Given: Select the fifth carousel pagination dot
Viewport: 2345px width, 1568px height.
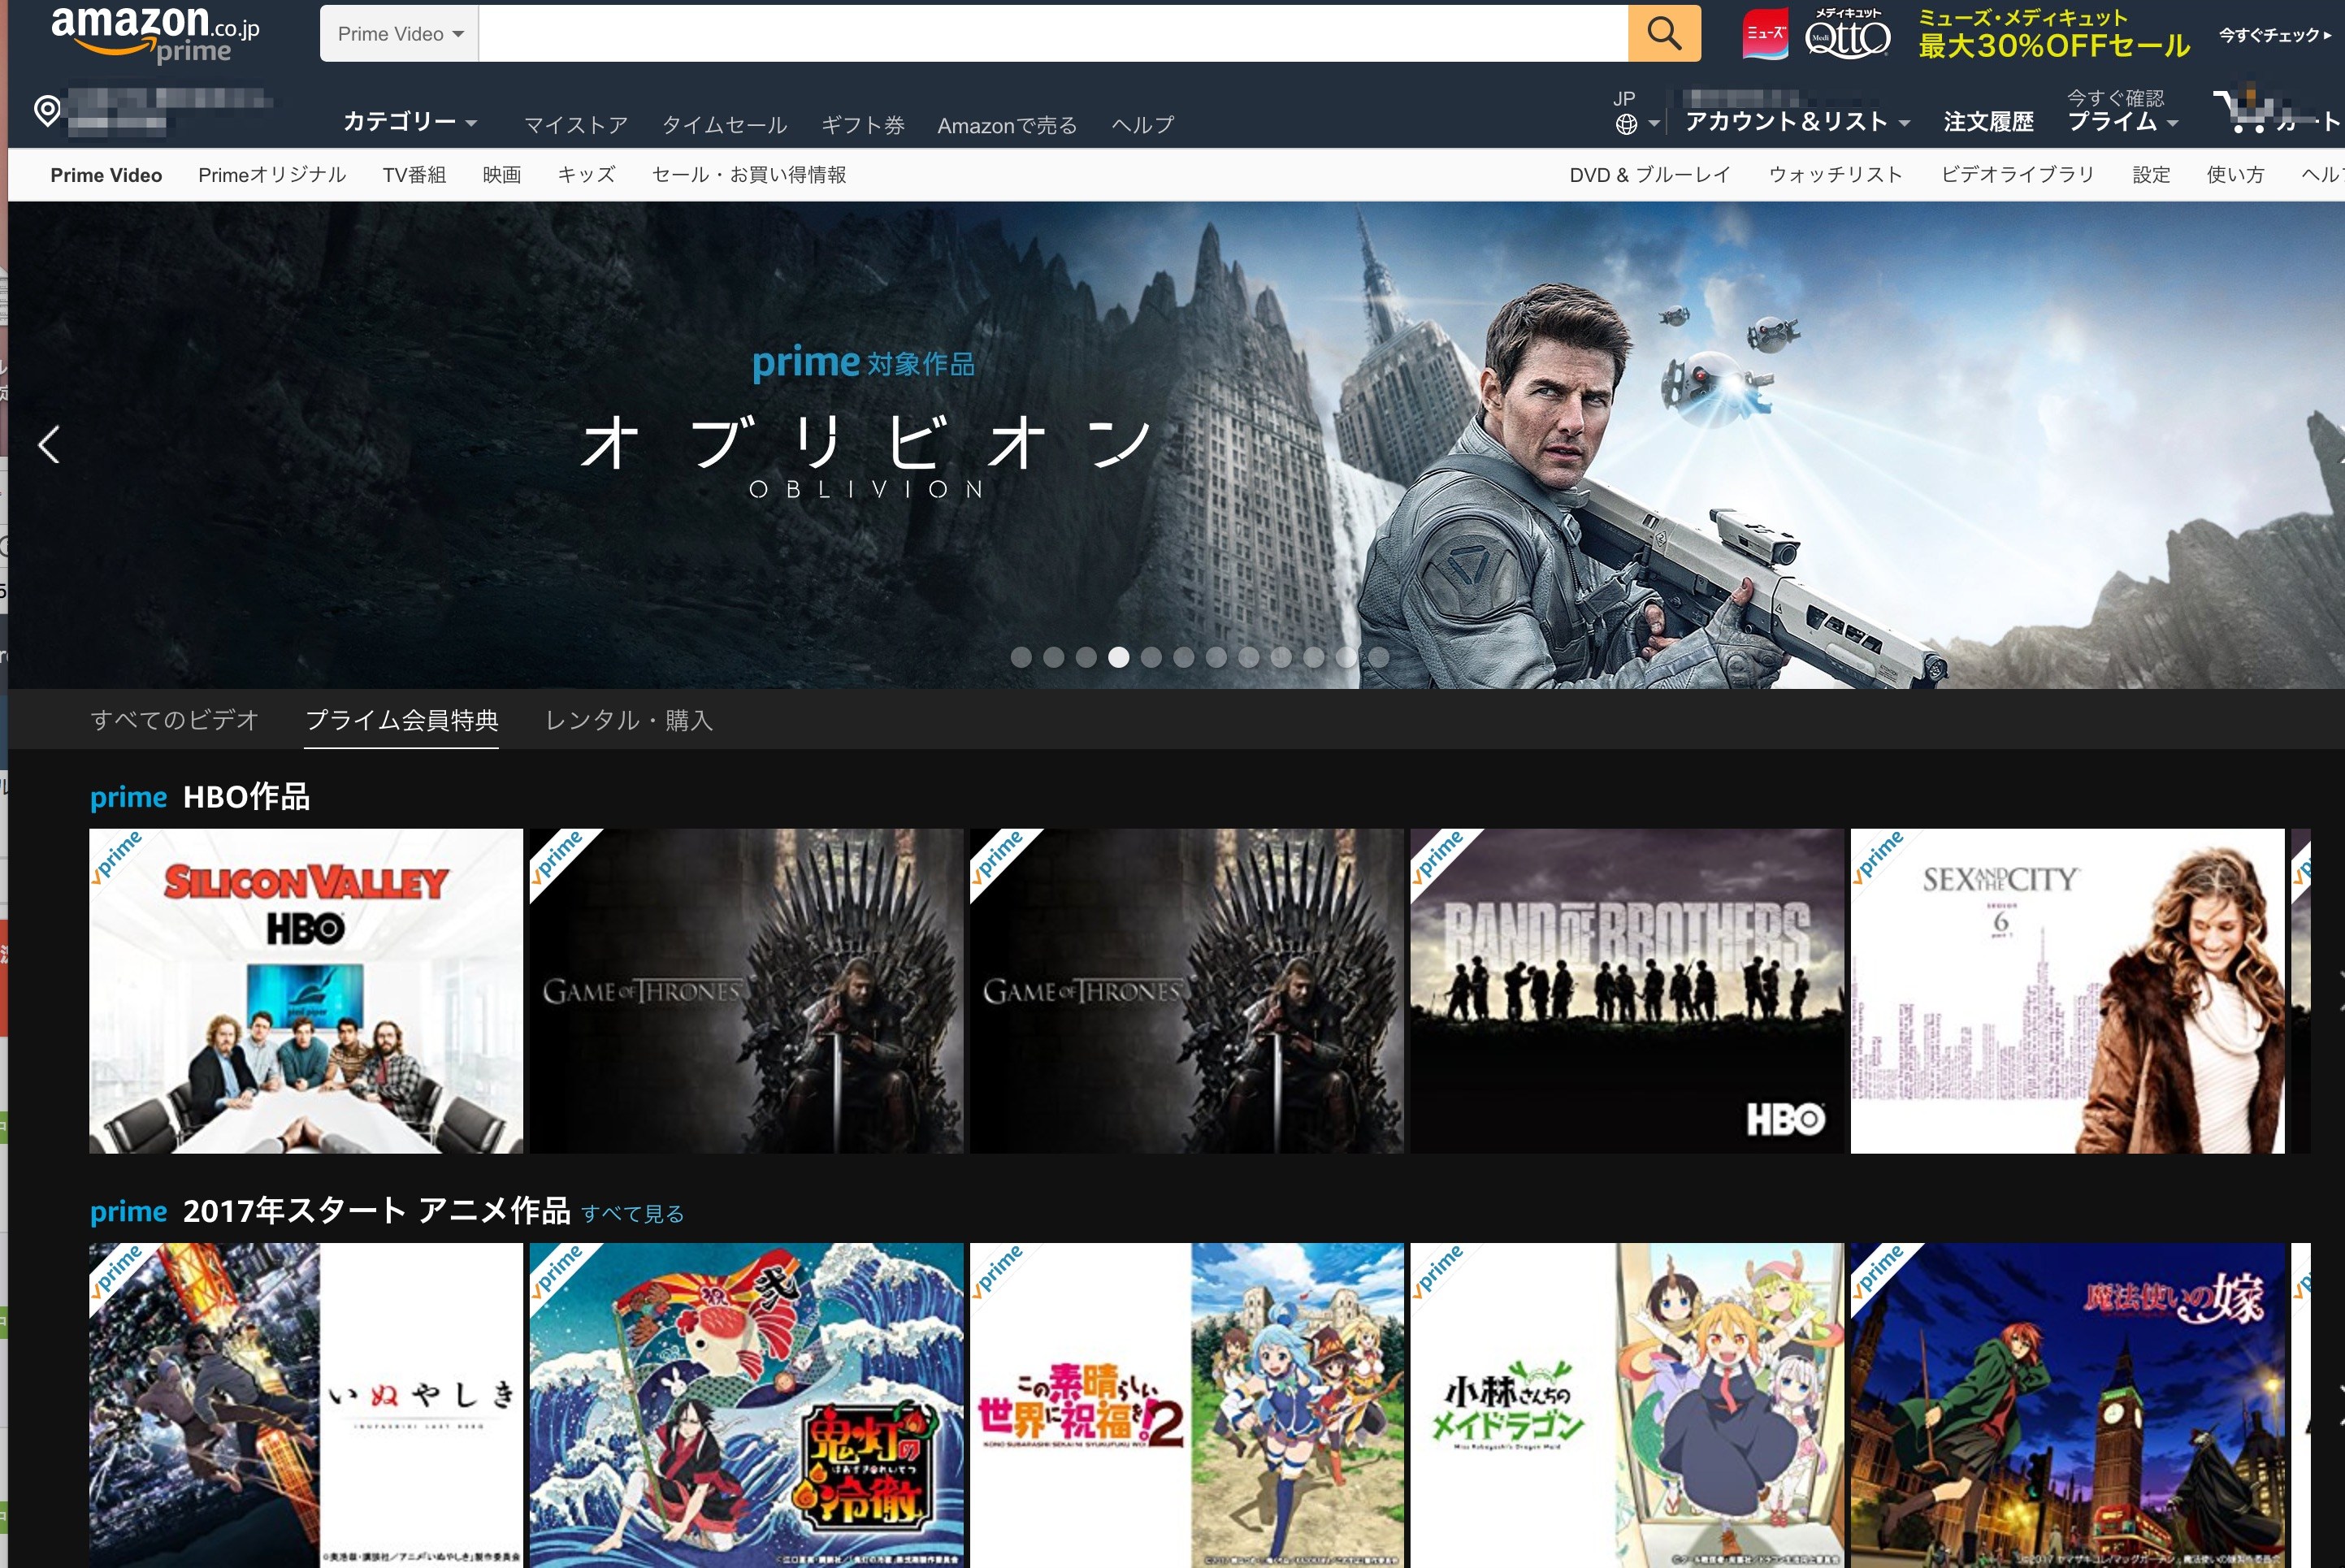Looking at the screenshot, I should pos(1151,657).
